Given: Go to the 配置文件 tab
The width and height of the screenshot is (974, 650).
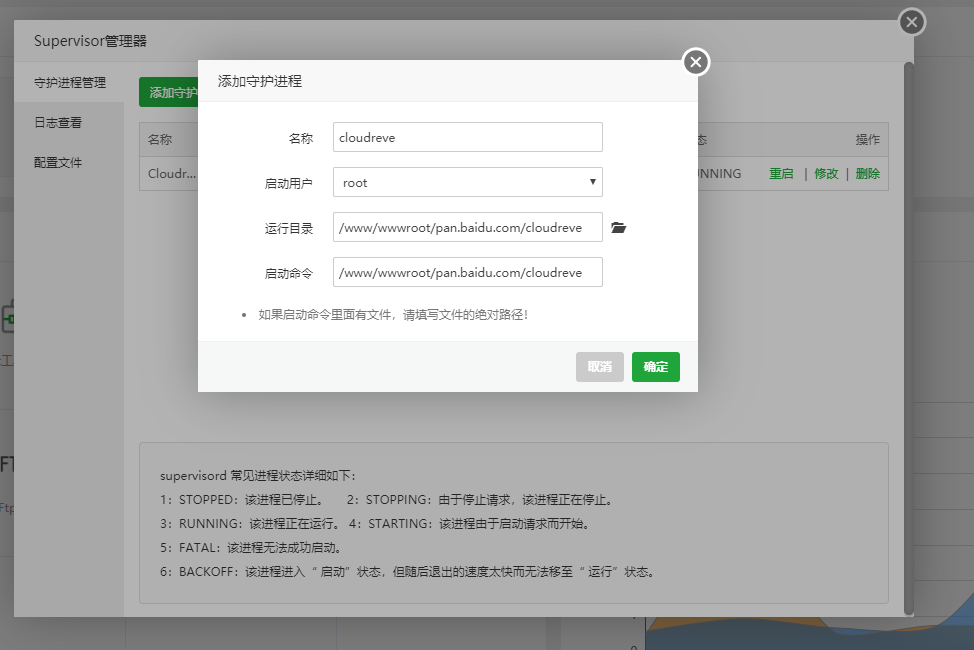Looking at the screenshot, I should click(58, 162).
